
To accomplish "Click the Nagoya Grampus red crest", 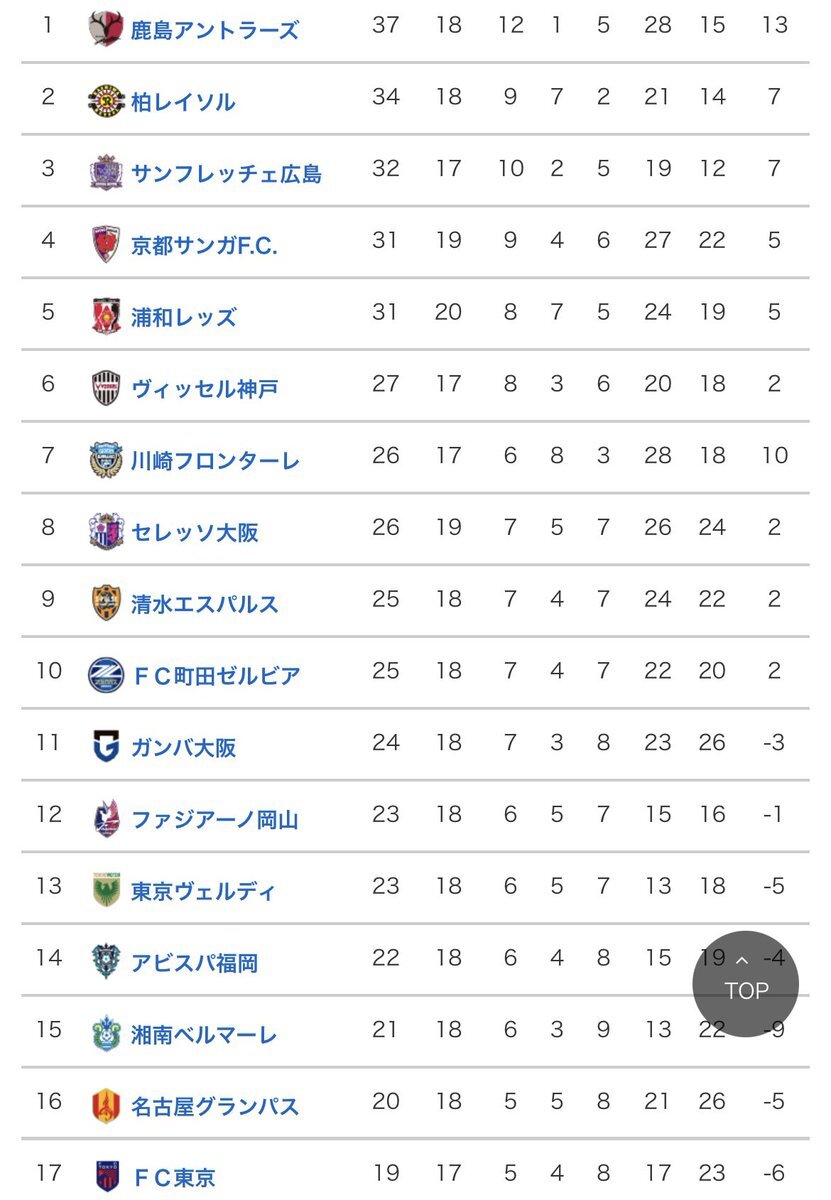I will pyautogui.click(x=105, y=1105).
